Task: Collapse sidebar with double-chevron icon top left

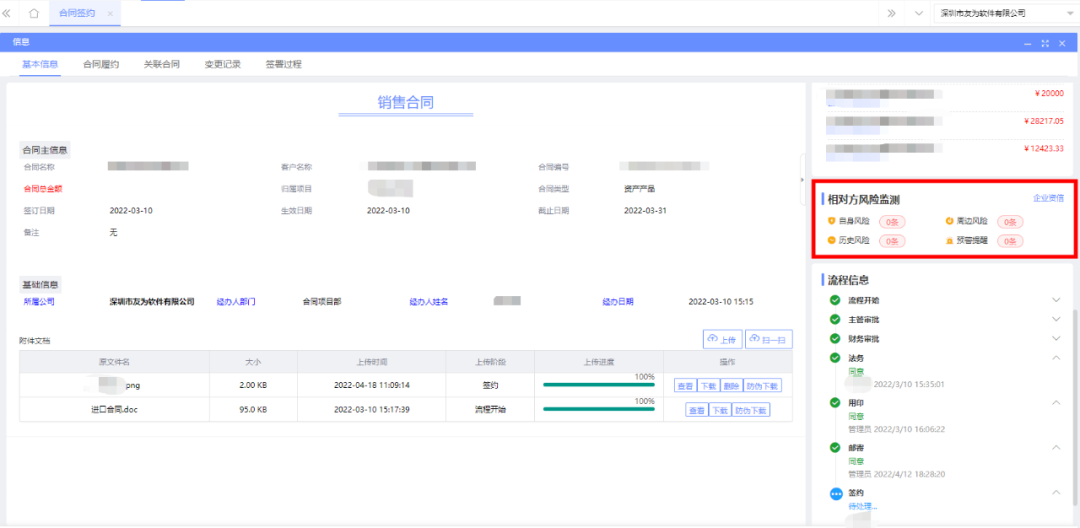Action: point(7,13)
